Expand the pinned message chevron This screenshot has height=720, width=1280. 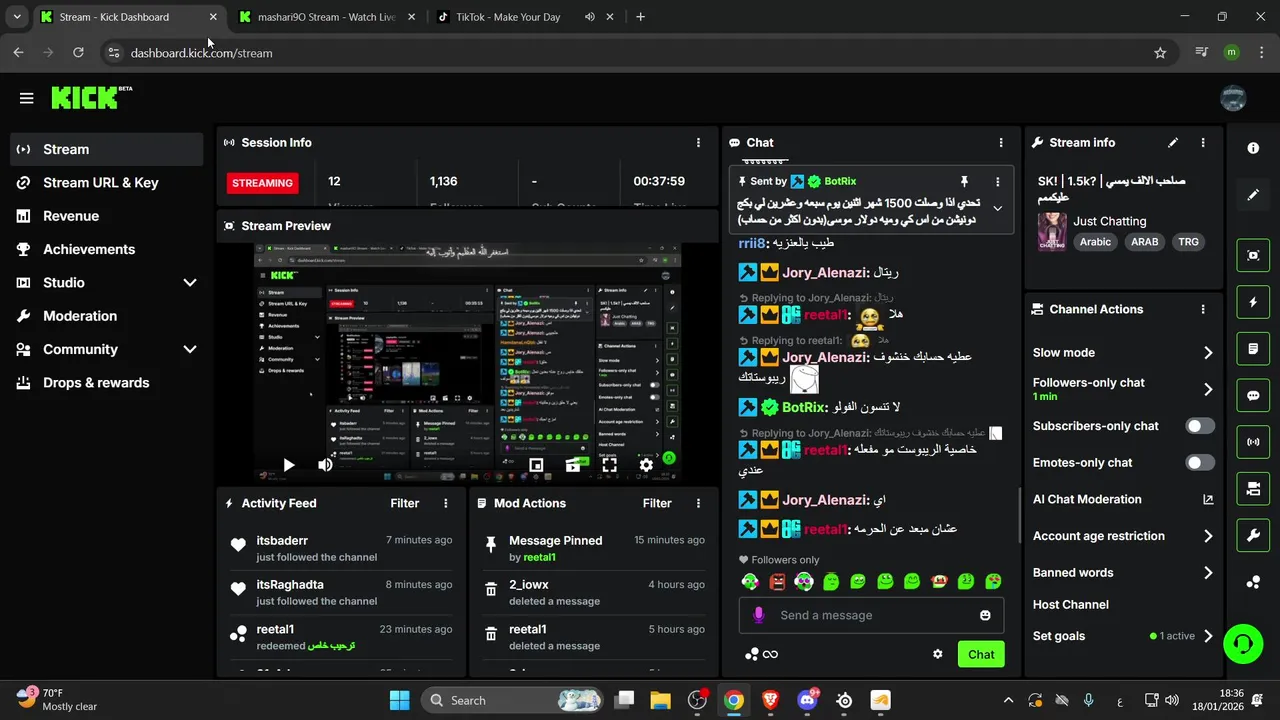point(997,209)
